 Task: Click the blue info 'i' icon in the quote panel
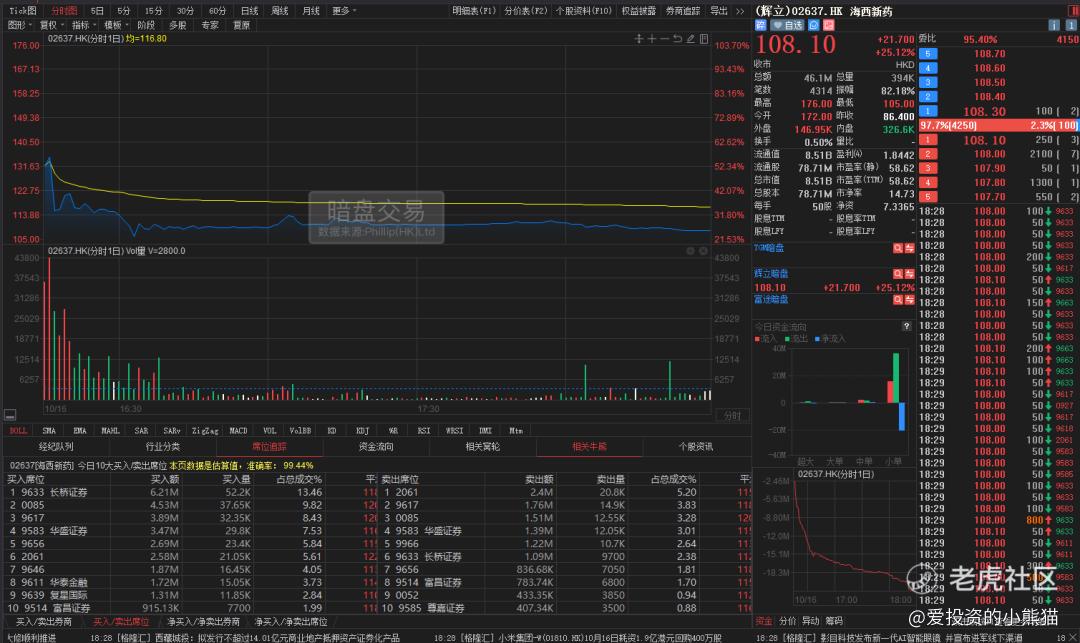pyautogui.click(x=1054, y=25)
